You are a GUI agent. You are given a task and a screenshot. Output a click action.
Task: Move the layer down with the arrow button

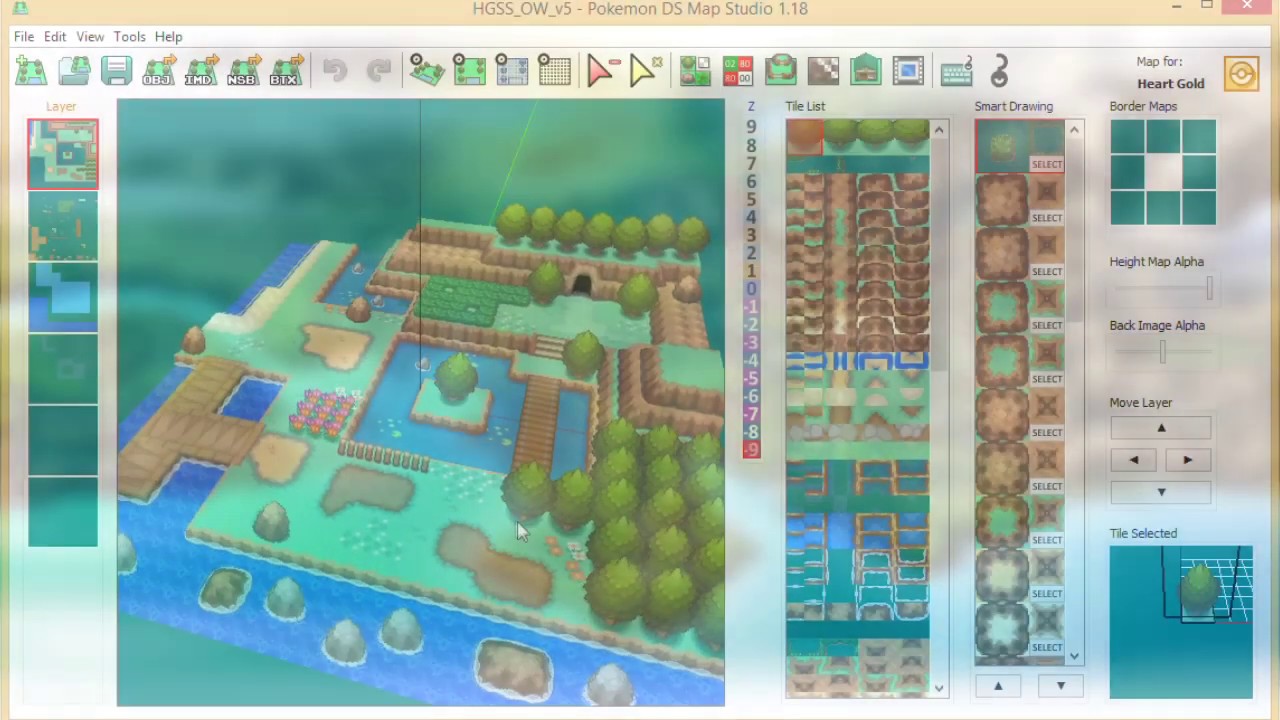[1161, 492]
